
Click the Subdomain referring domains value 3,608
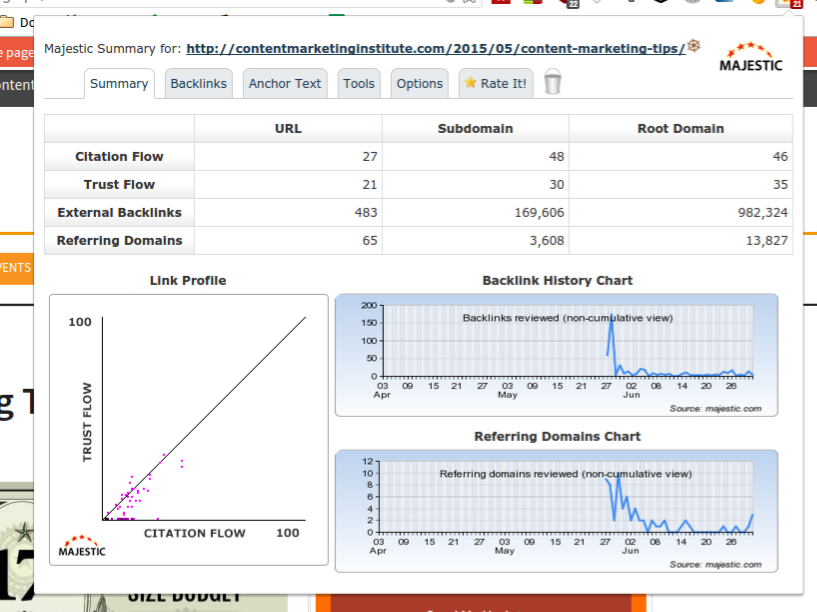tap(547, 241)
